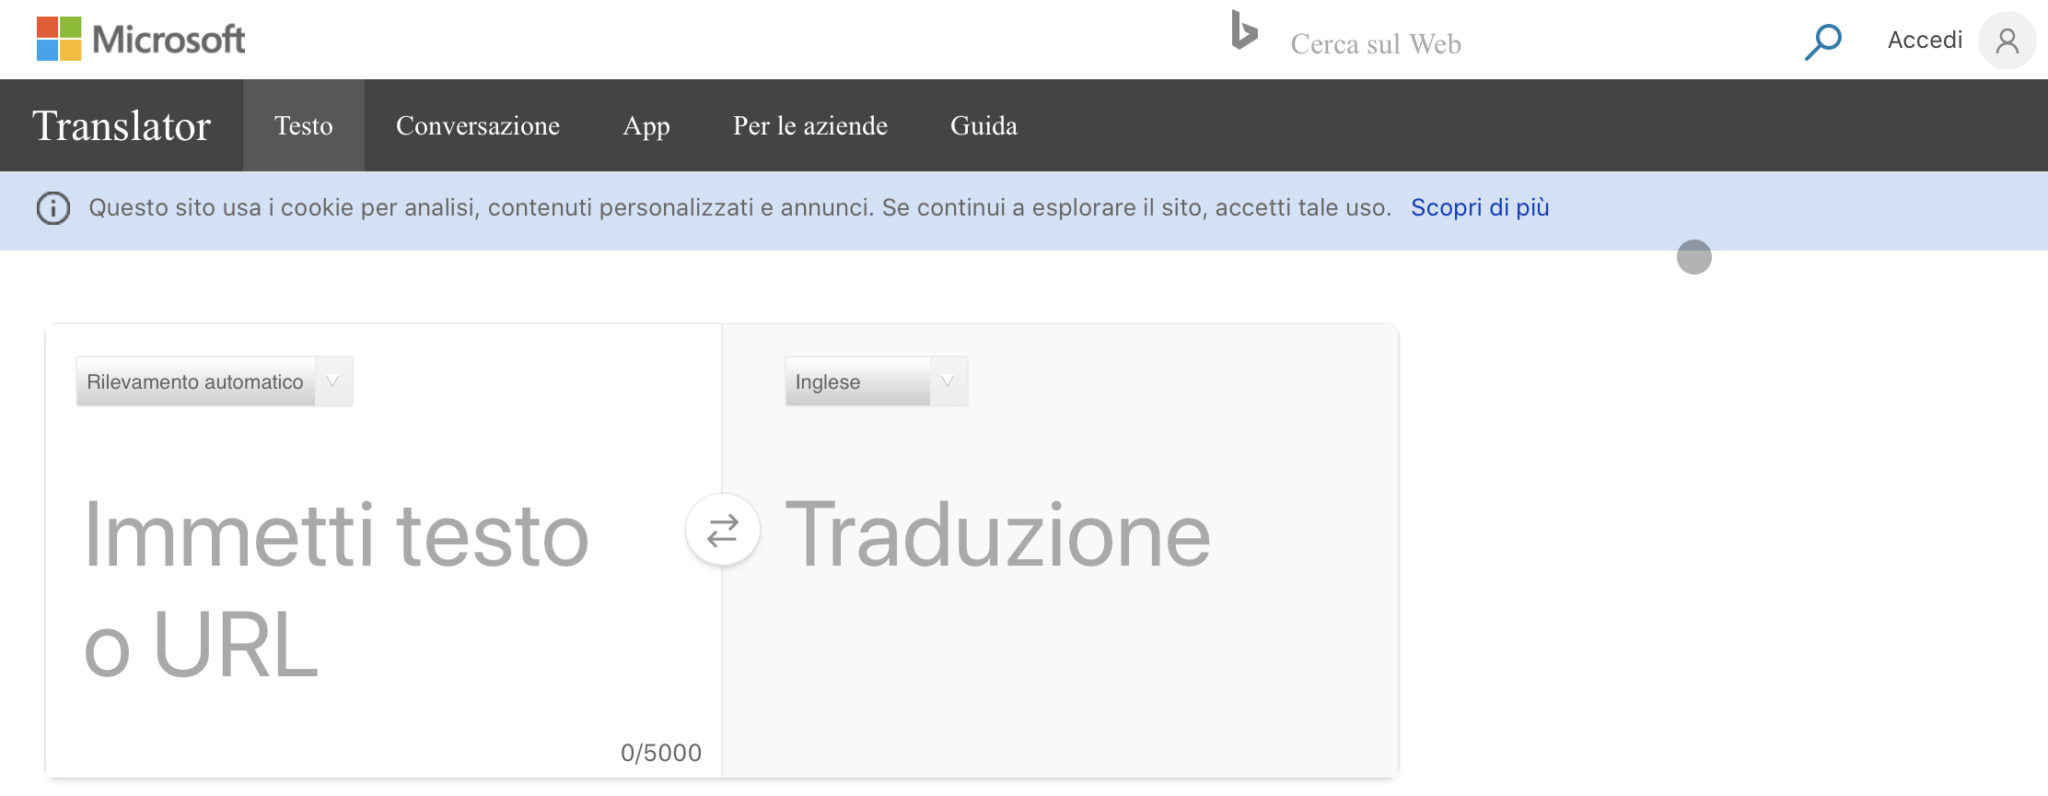Click the Translator title link
2048x796 pixels.
tap(122, 126)
